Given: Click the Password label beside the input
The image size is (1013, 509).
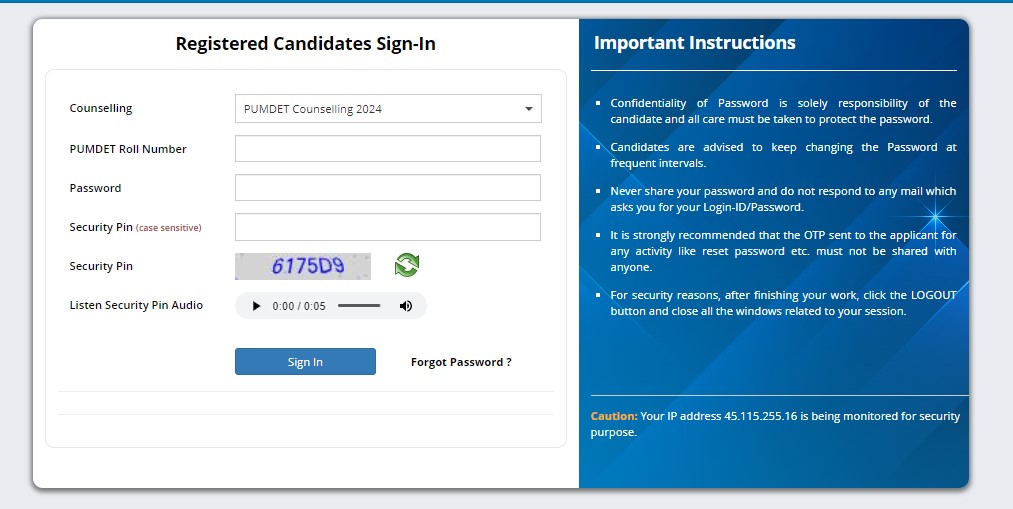Looking at the screenshot, I should click(96, 188).
